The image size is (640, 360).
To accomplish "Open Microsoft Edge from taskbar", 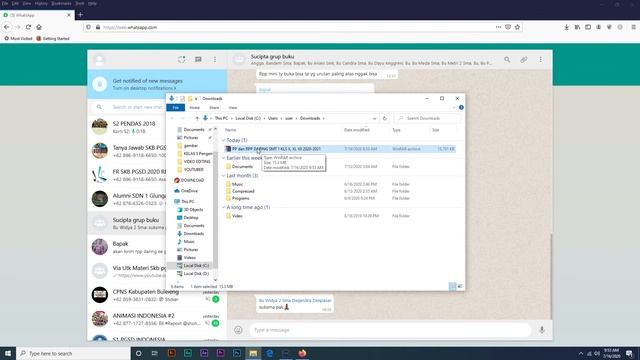I will pyautogui.click(x=269, y=353).
